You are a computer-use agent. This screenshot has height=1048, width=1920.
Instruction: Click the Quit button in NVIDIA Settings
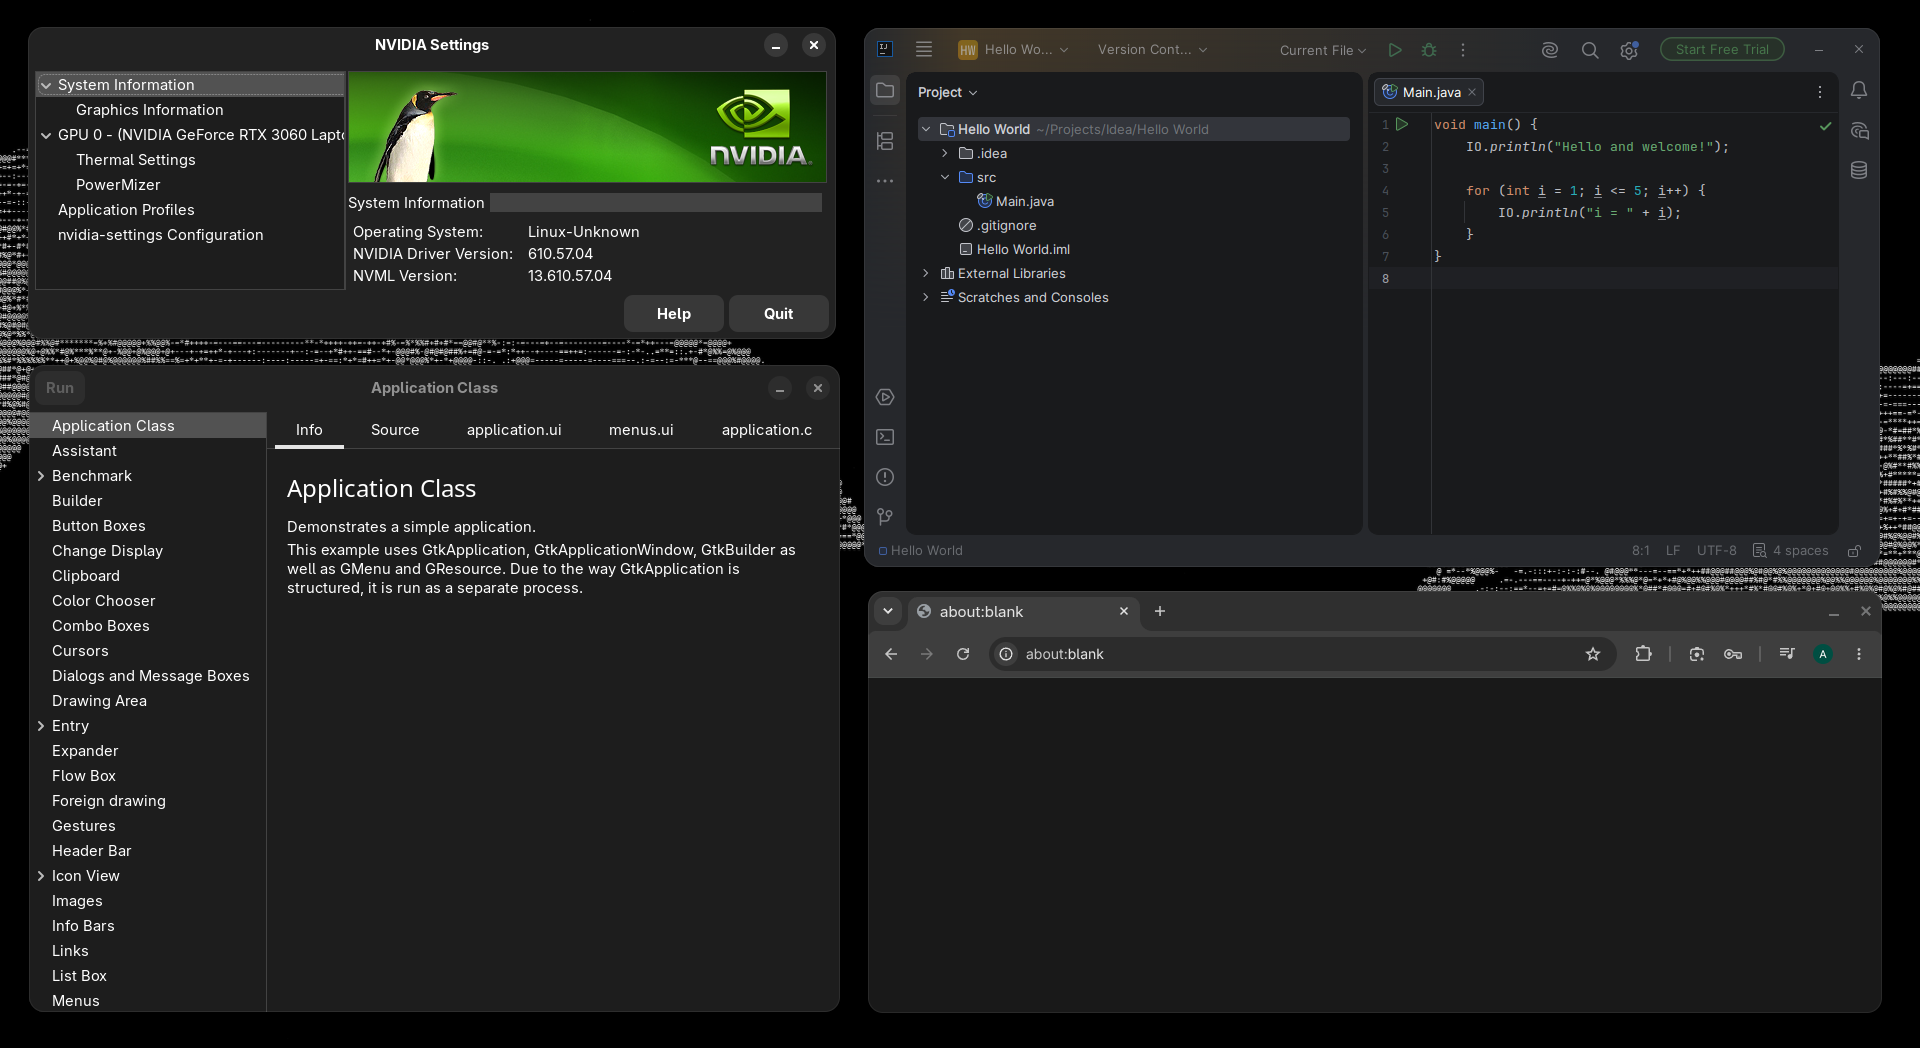pyautogui.click(x=779, y=314)
